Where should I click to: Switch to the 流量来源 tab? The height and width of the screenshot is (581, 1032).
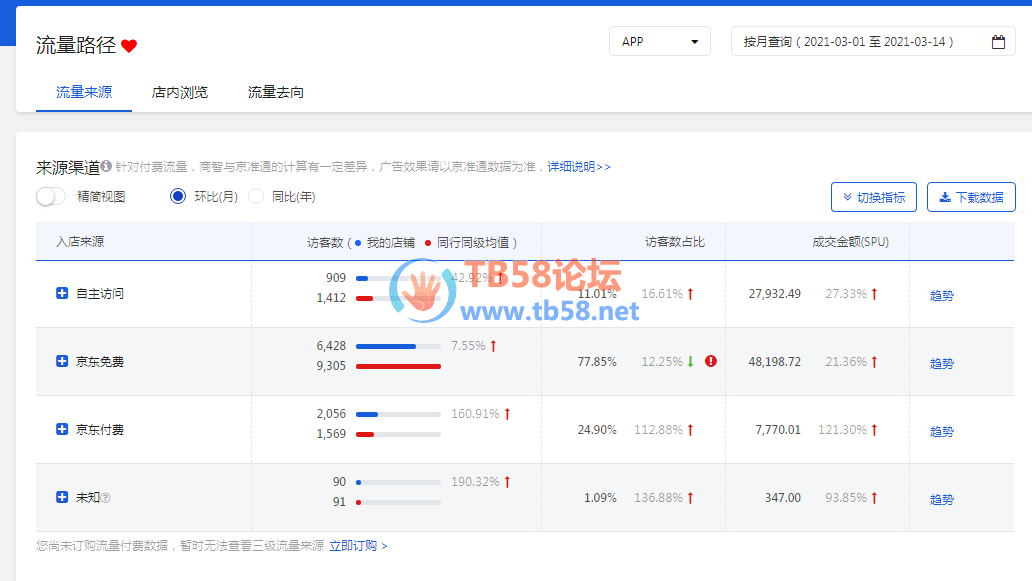[x=84, y=92]
